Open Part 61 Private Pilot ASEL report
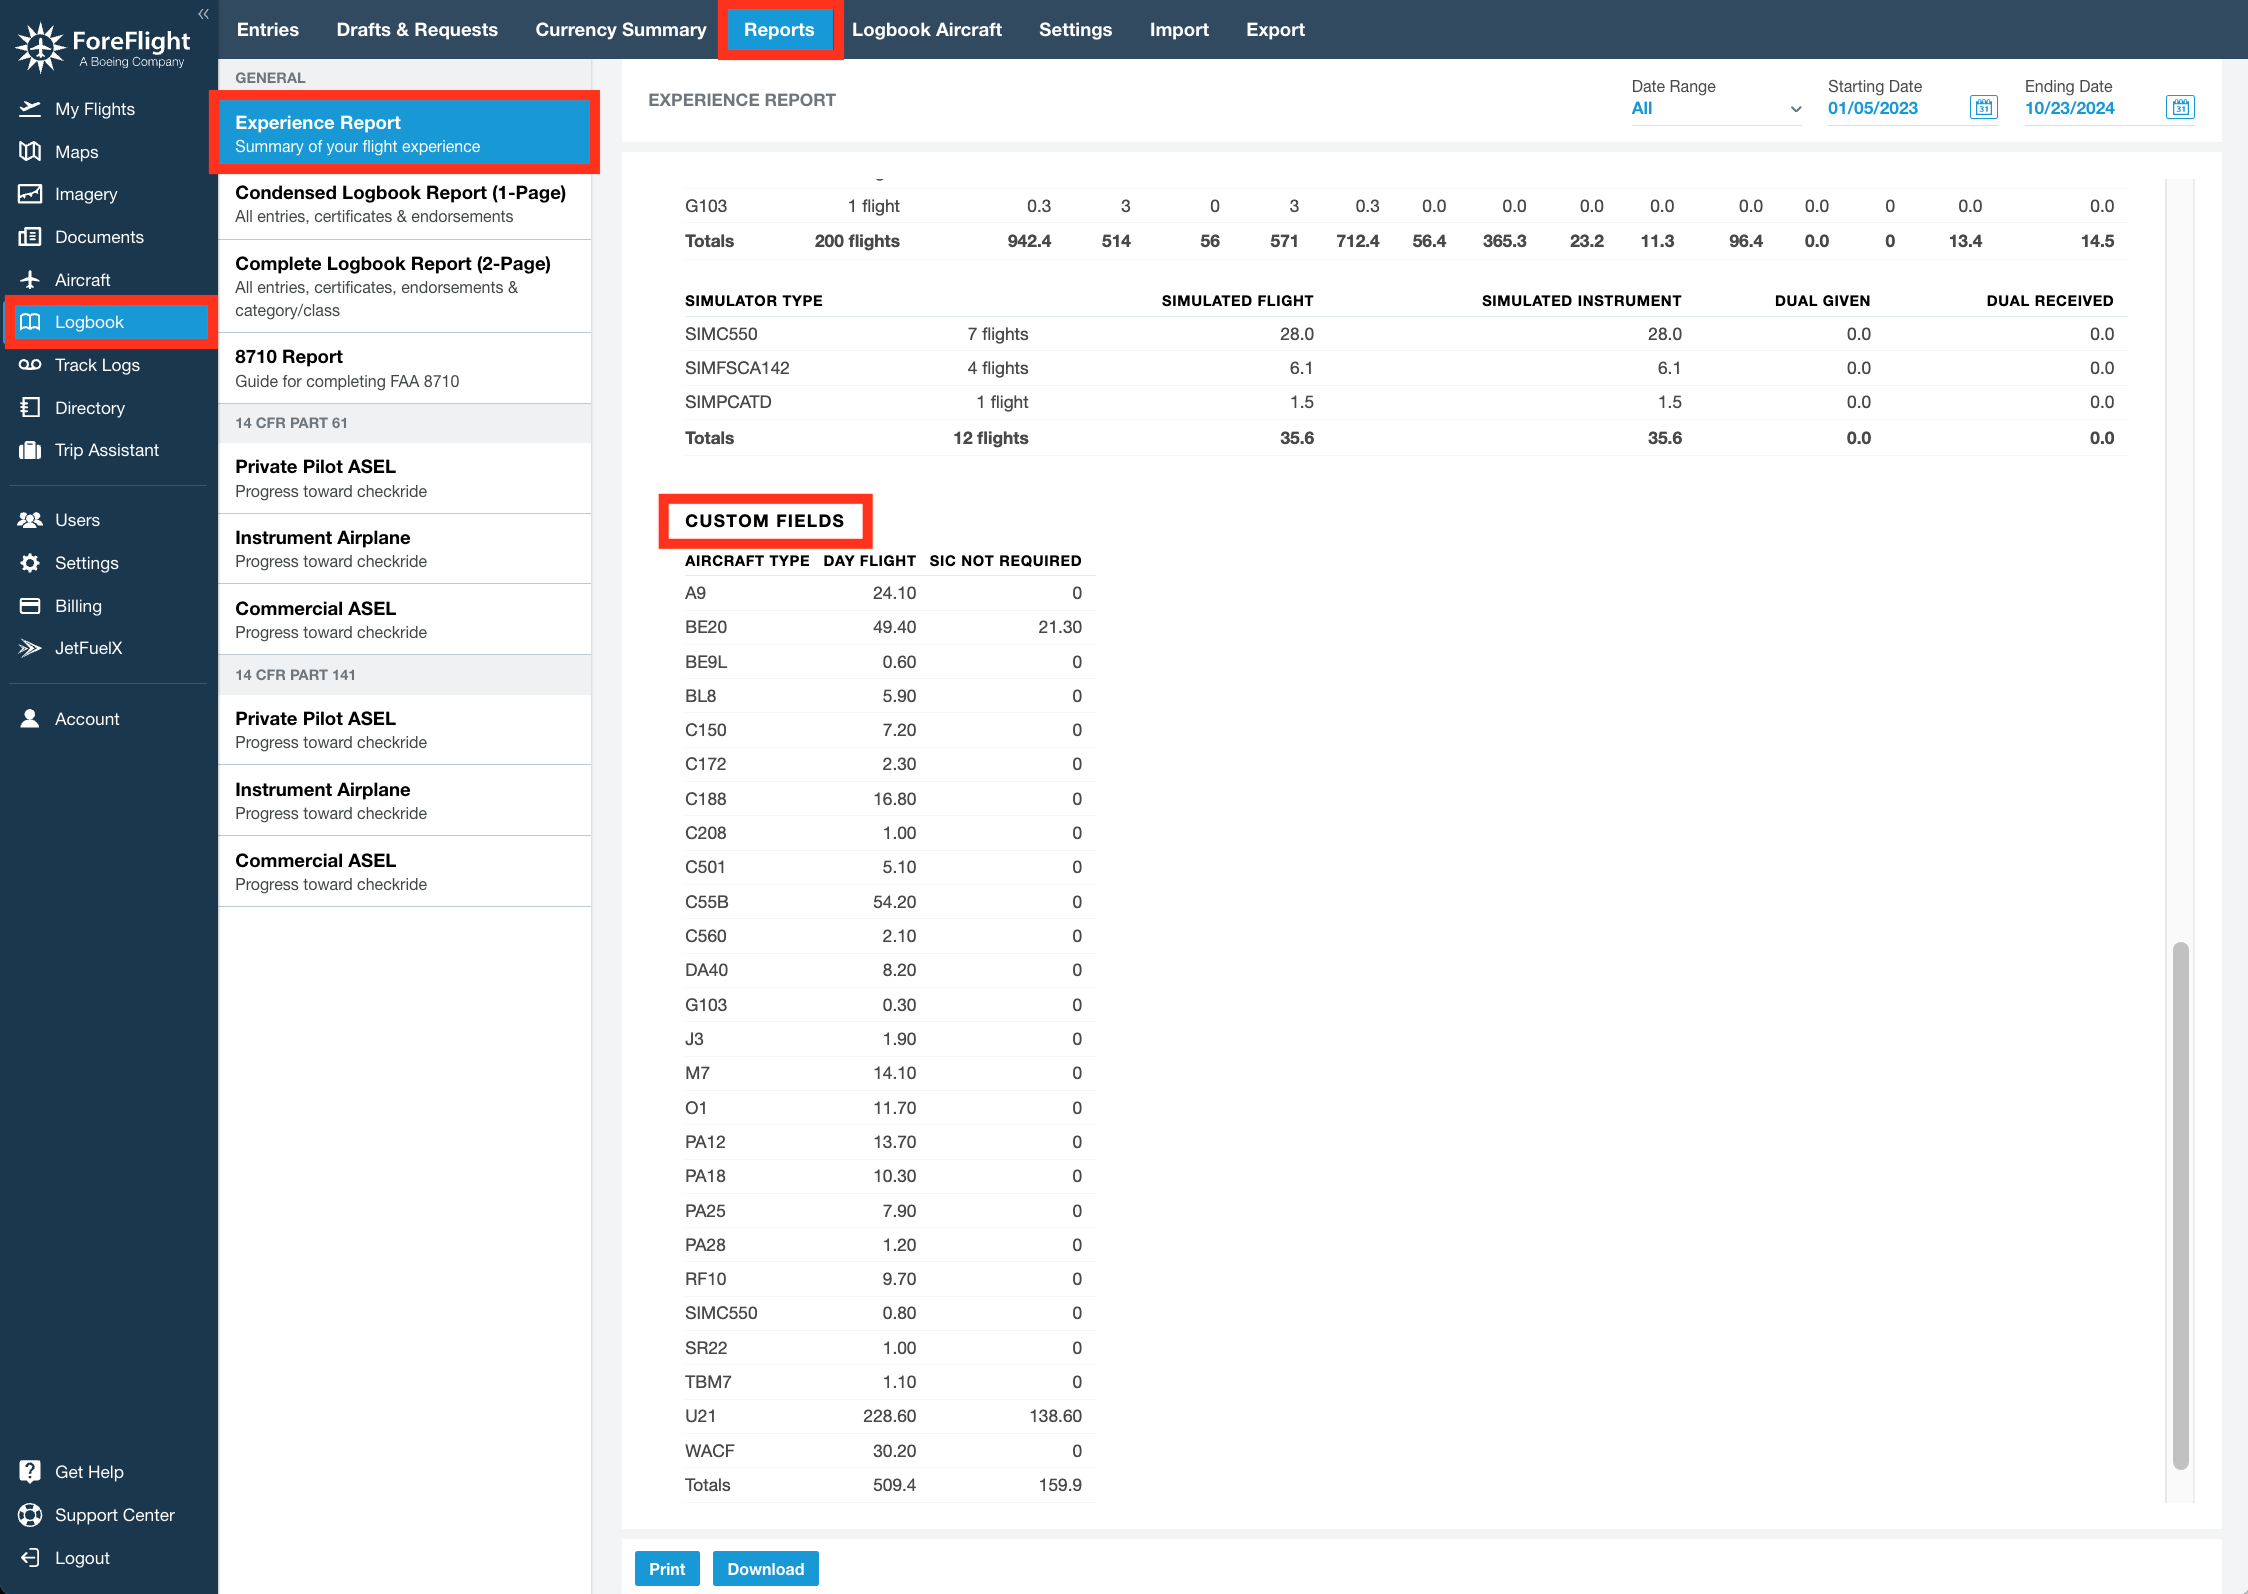The image size is (2248, 1594). 404,478
